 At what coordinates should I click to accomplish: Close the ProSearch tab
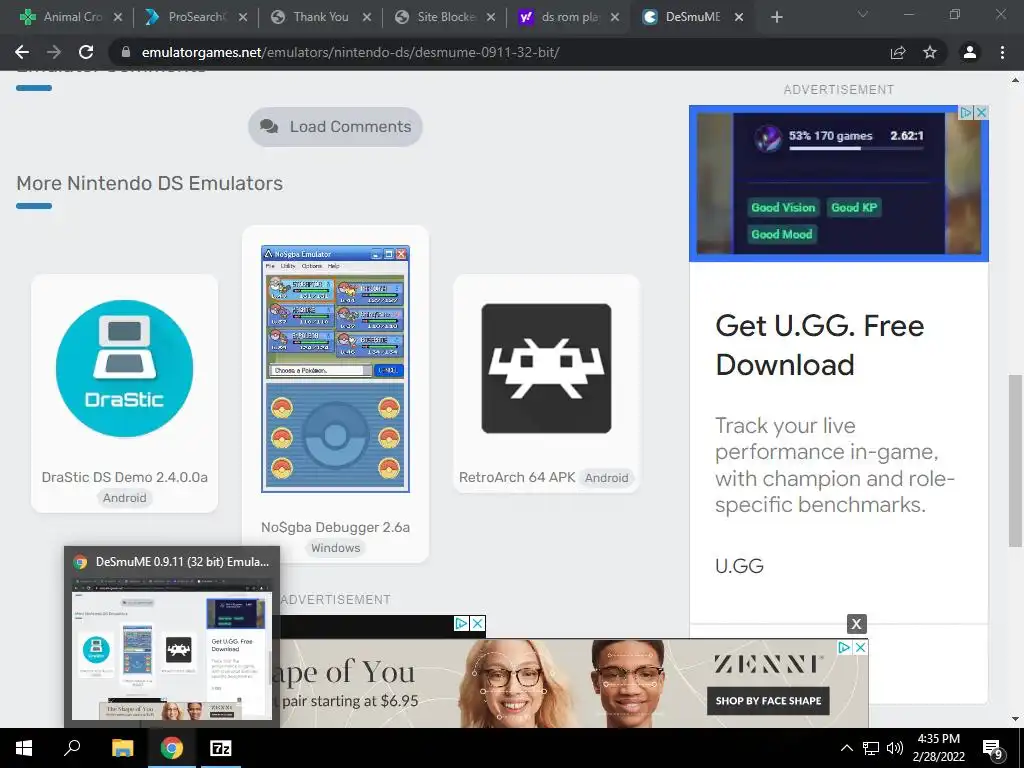tap(243, 18)
